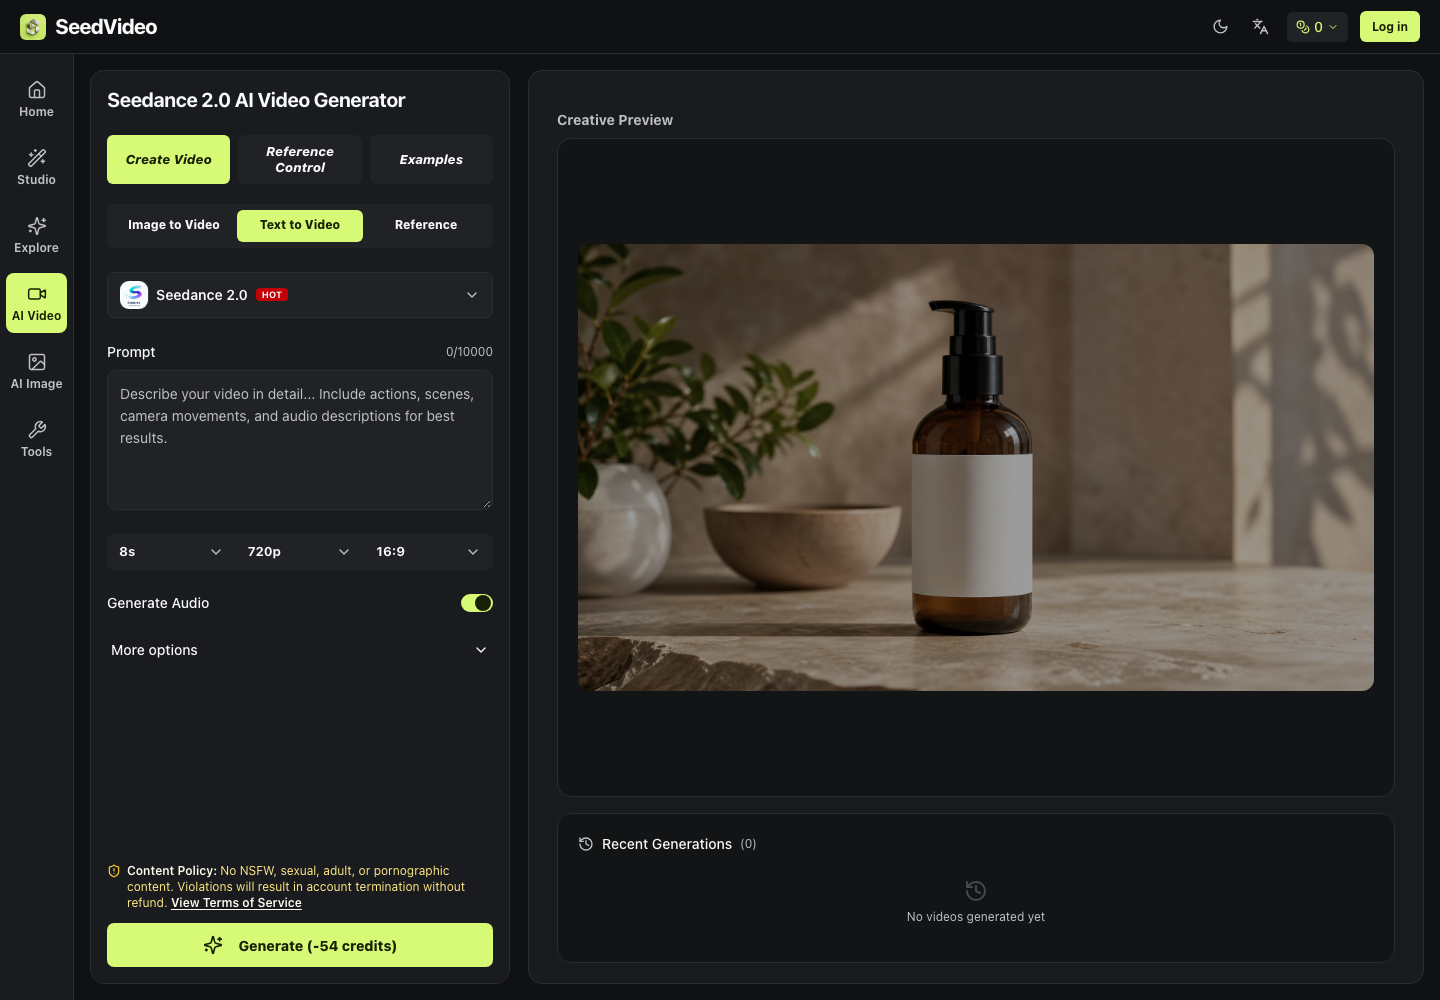Open the Home sidebar icon
This screenshot has height=1000, width=1440.
(x=37, y=90)
